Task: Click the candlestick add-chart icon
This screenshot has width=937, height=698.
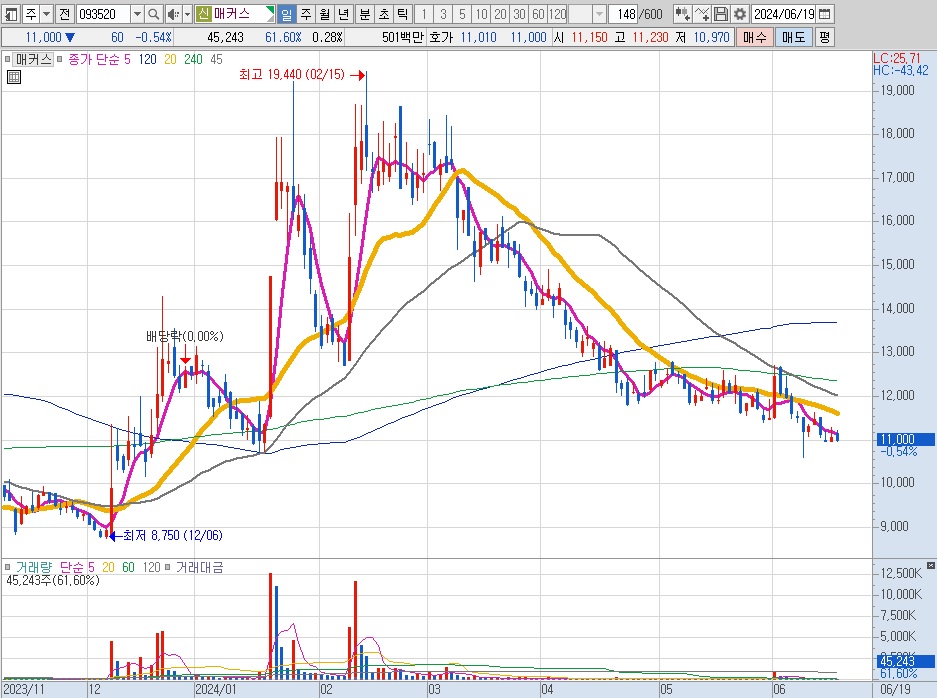Action: 682,14
